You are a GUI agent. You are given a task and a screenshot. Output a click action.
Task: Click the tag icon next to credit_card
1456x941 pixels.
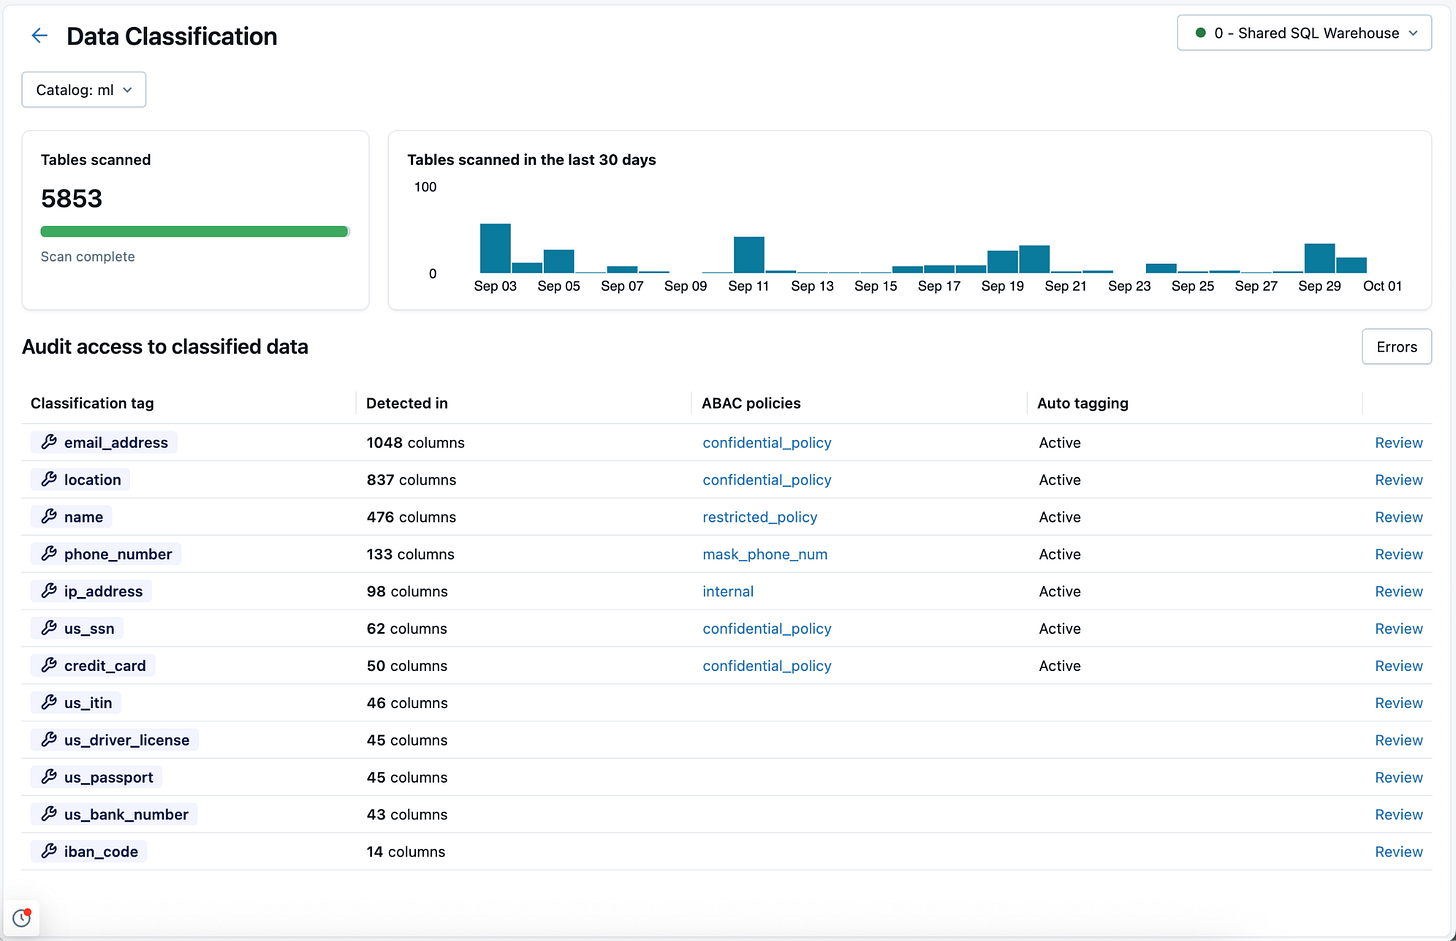[47, 665]
